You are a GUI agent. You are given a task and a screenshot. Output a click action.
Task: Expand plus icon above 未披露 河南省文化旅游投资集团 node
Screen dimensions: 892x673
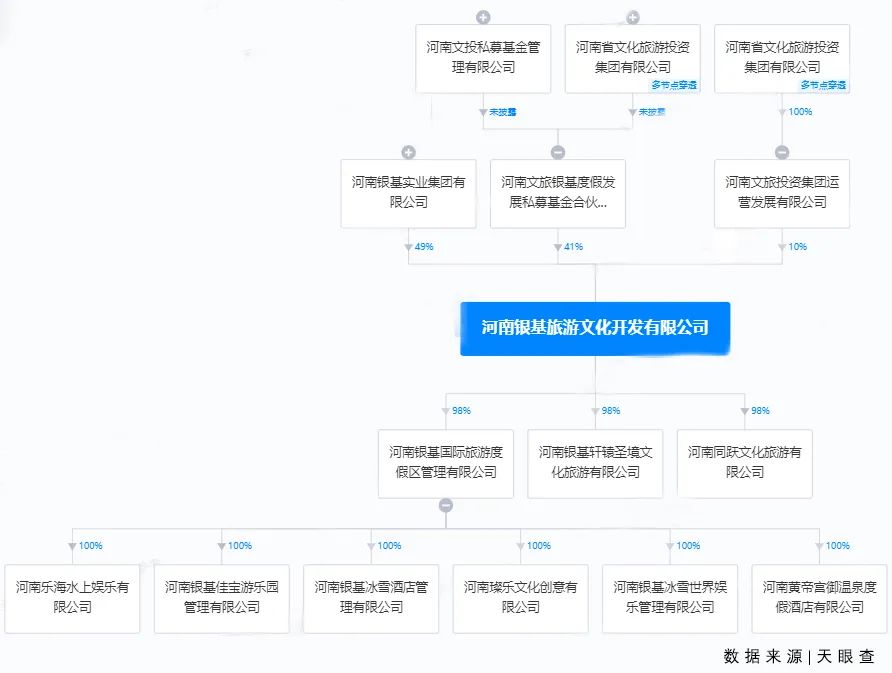pyautogui.click(x=633, y=18)
